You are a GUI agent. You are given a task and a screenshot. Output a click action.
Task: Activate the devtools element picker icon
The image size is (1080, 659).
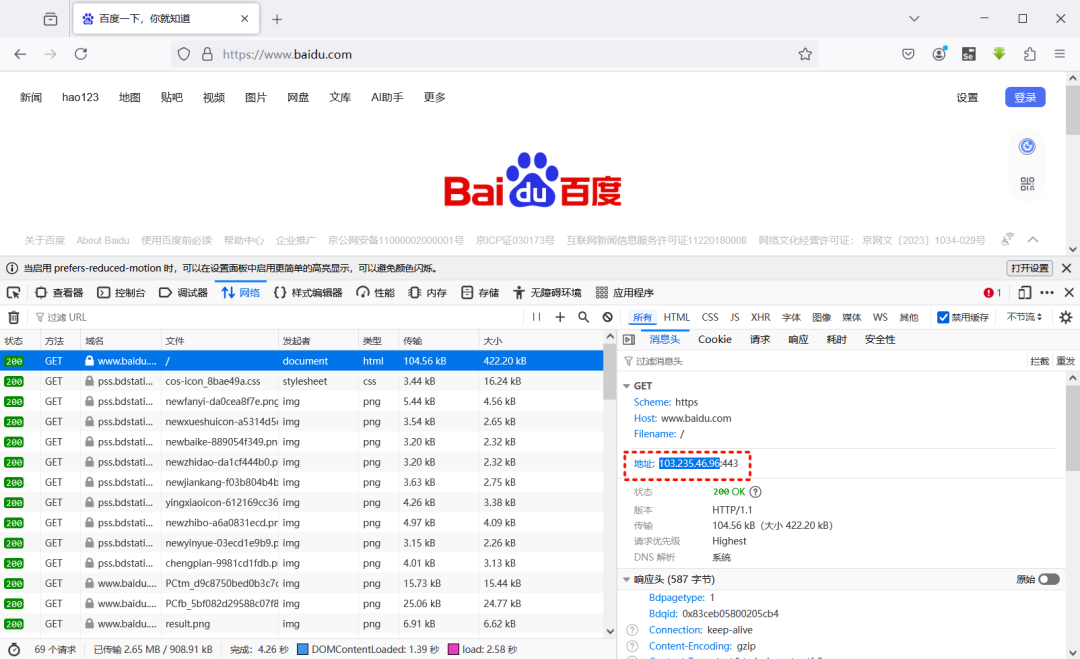pos(14,293)
